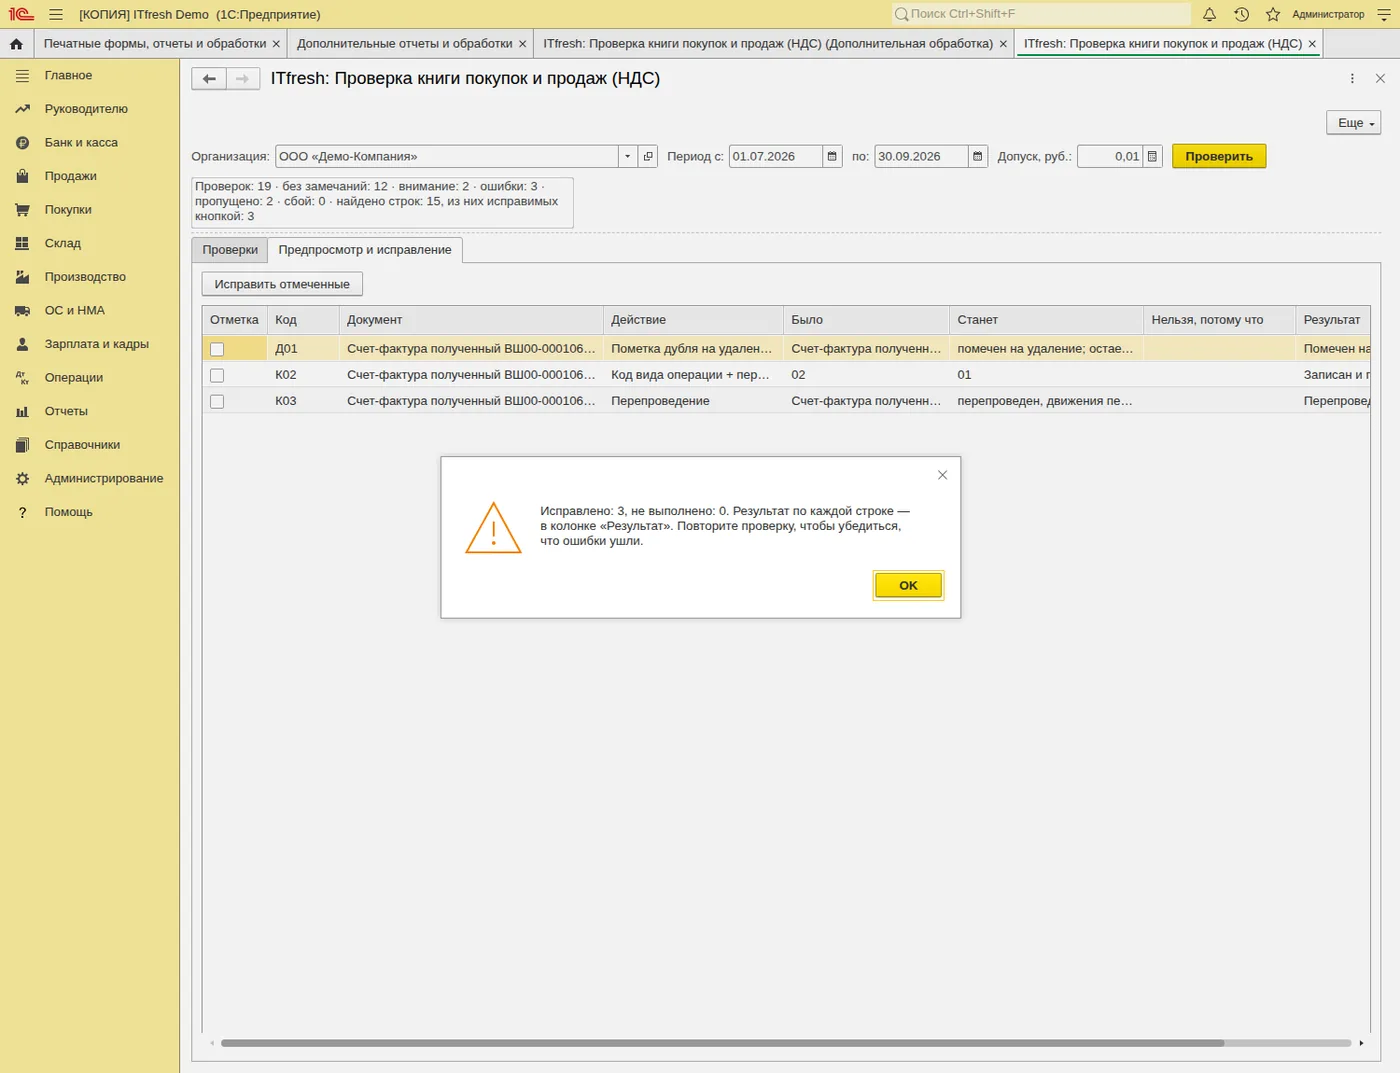Open calendar picker for period start date
This screenshot has width=1400, height=1073.
832,156
